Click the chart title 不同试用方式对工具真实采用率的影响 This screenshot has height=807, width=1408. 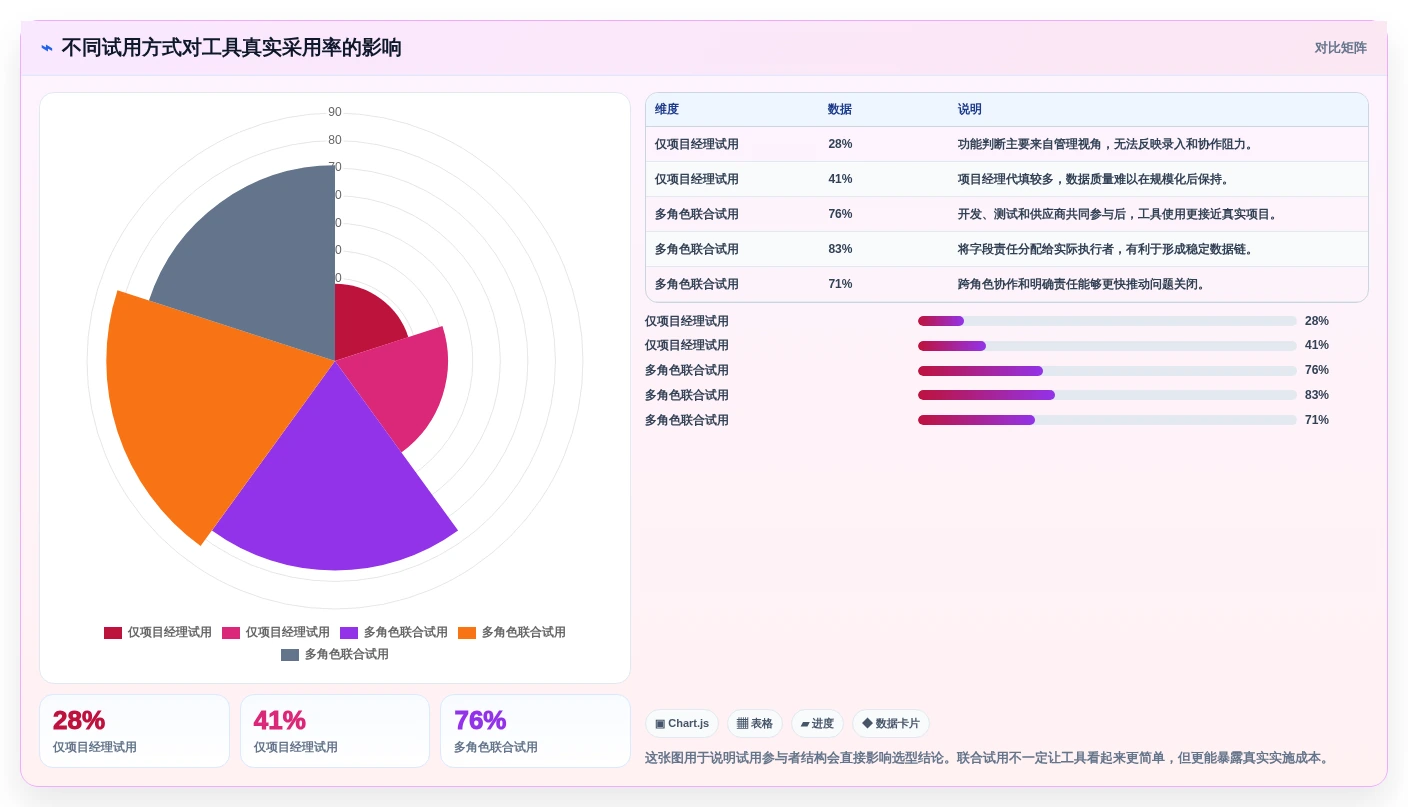[231, 48]
